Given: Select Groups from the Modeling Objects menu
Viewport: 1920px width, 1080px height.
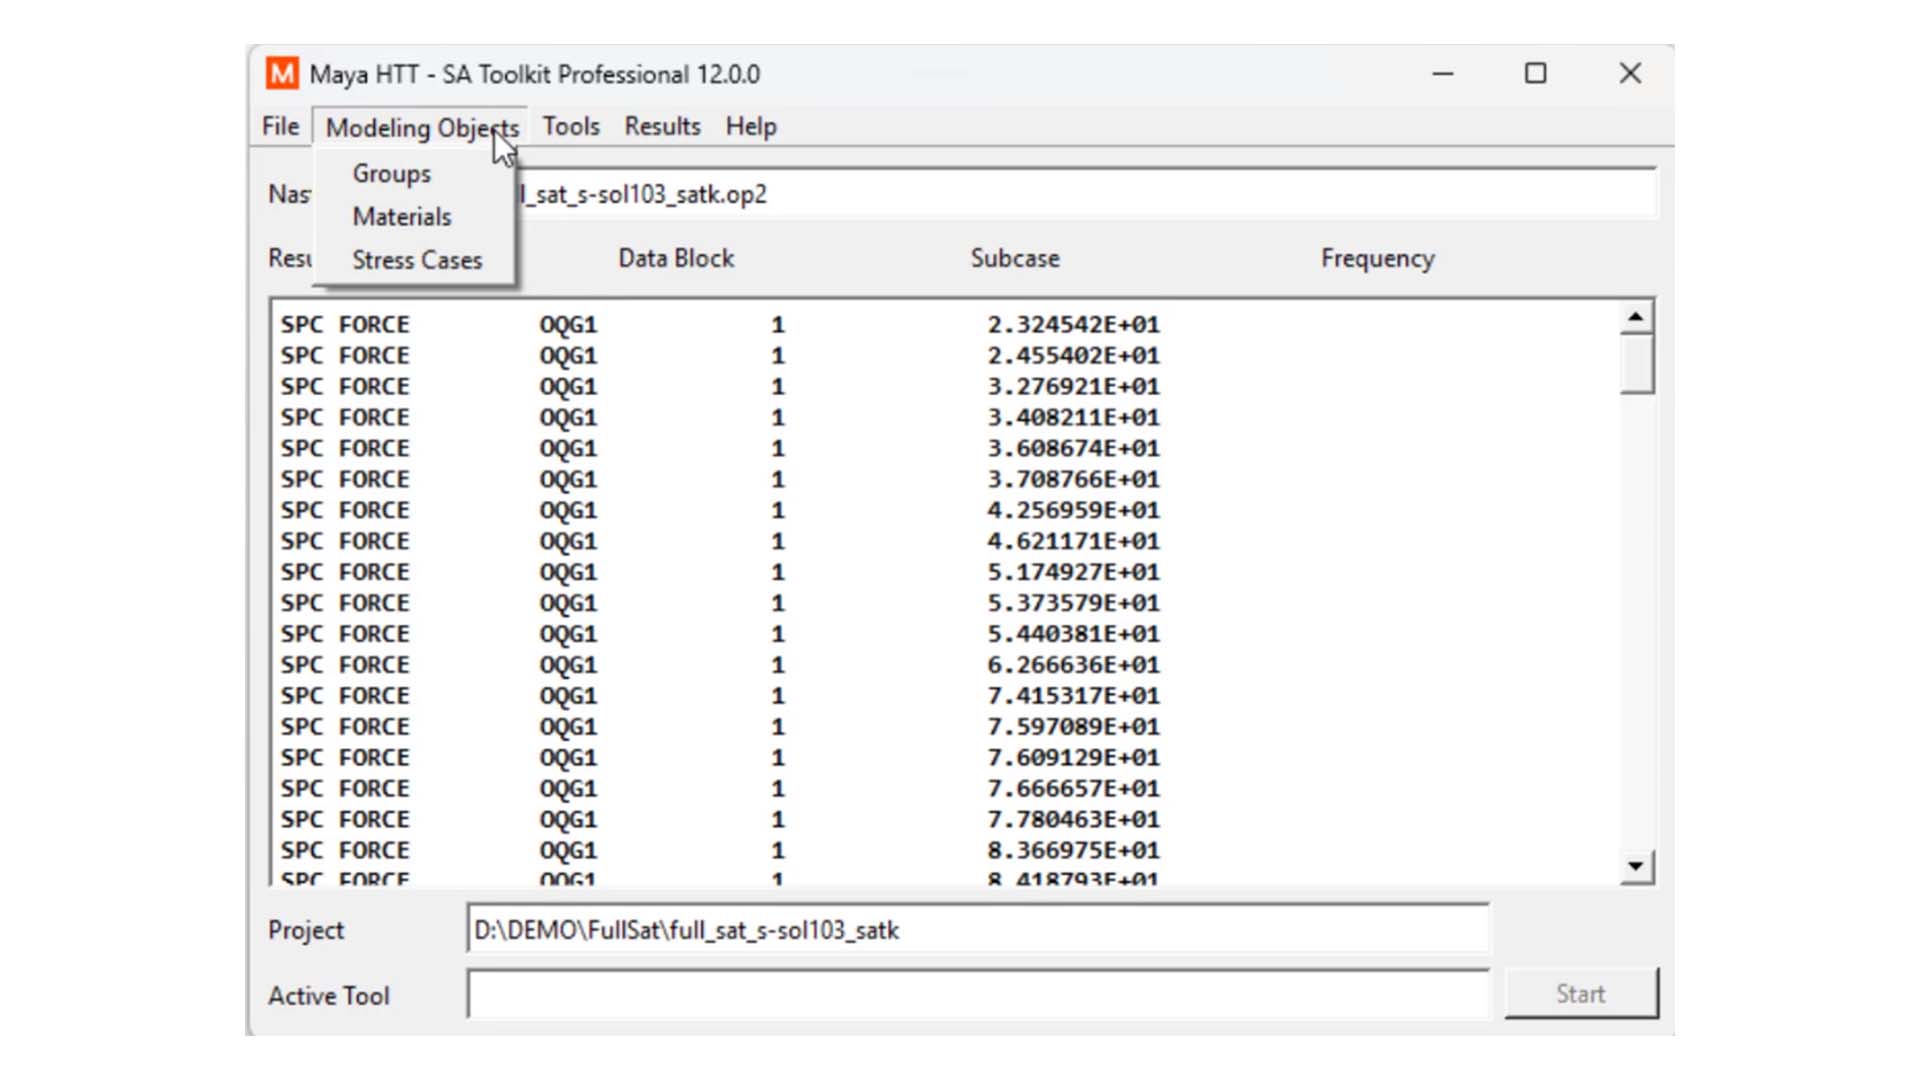Looking at the screenshot, I should 391,173.
